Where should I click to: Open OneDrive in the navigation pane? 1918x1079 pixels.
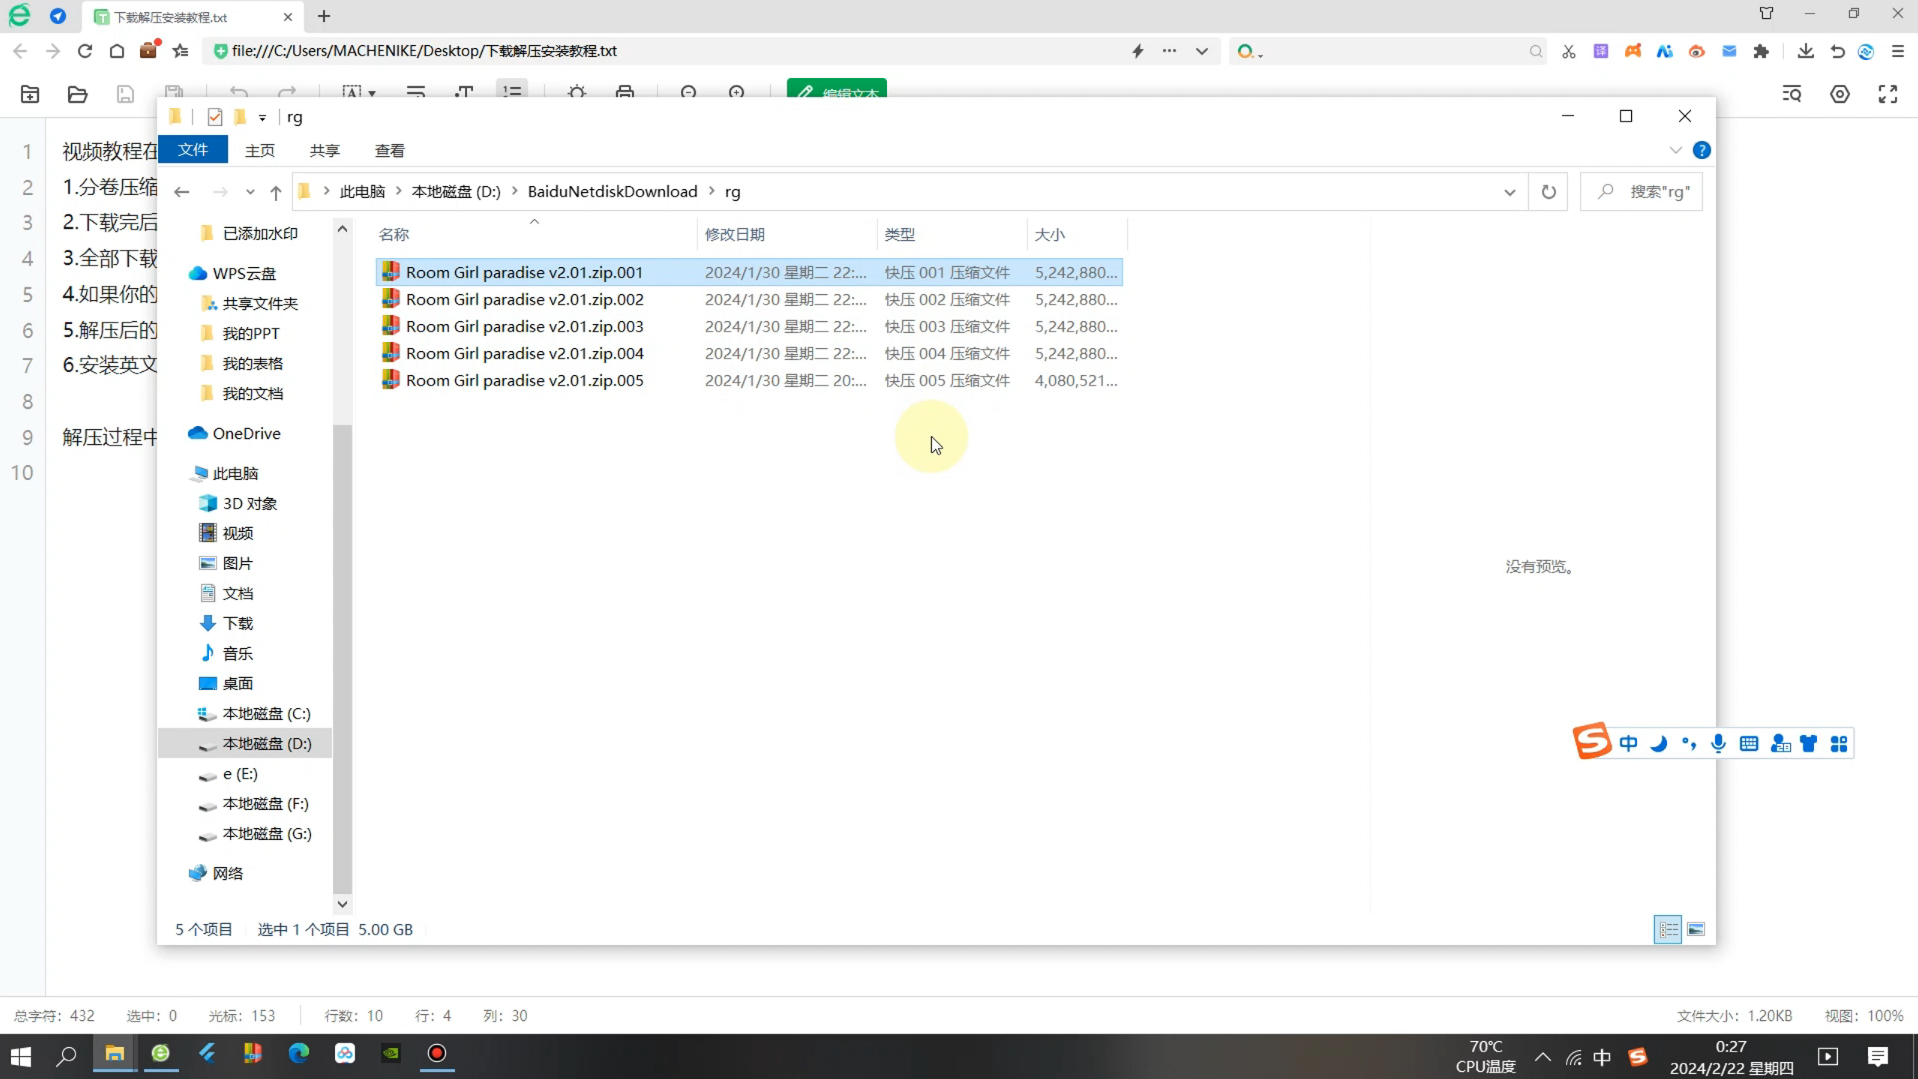[x=246, y=433]
